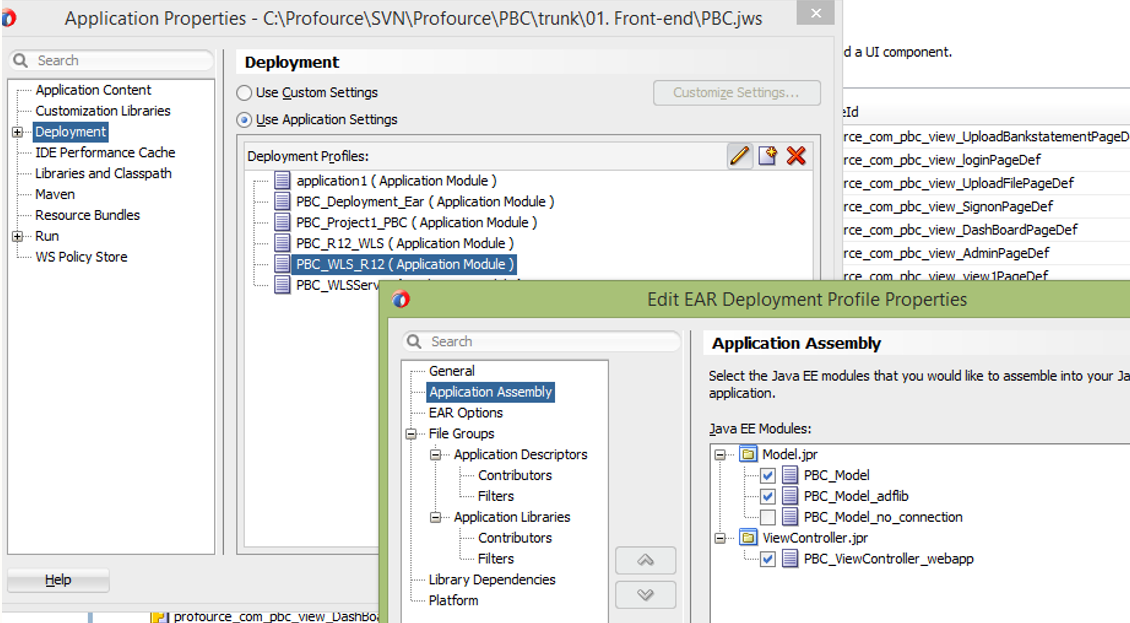Viewport: 1130px width, 623px height.
Task: Click the Application Properties search field
Action: (112, 61)
